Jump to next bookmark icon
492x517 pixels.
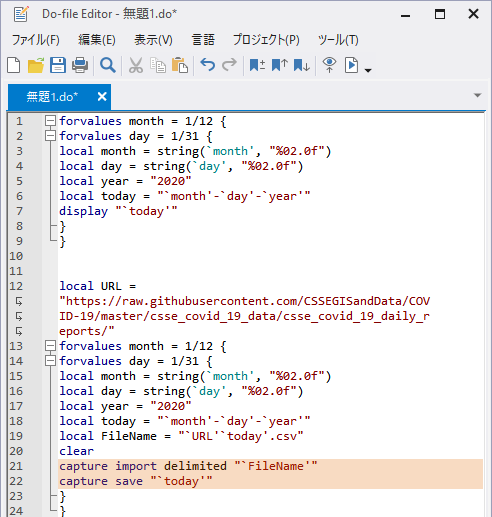pyautogui.click(x=302, y=65)
